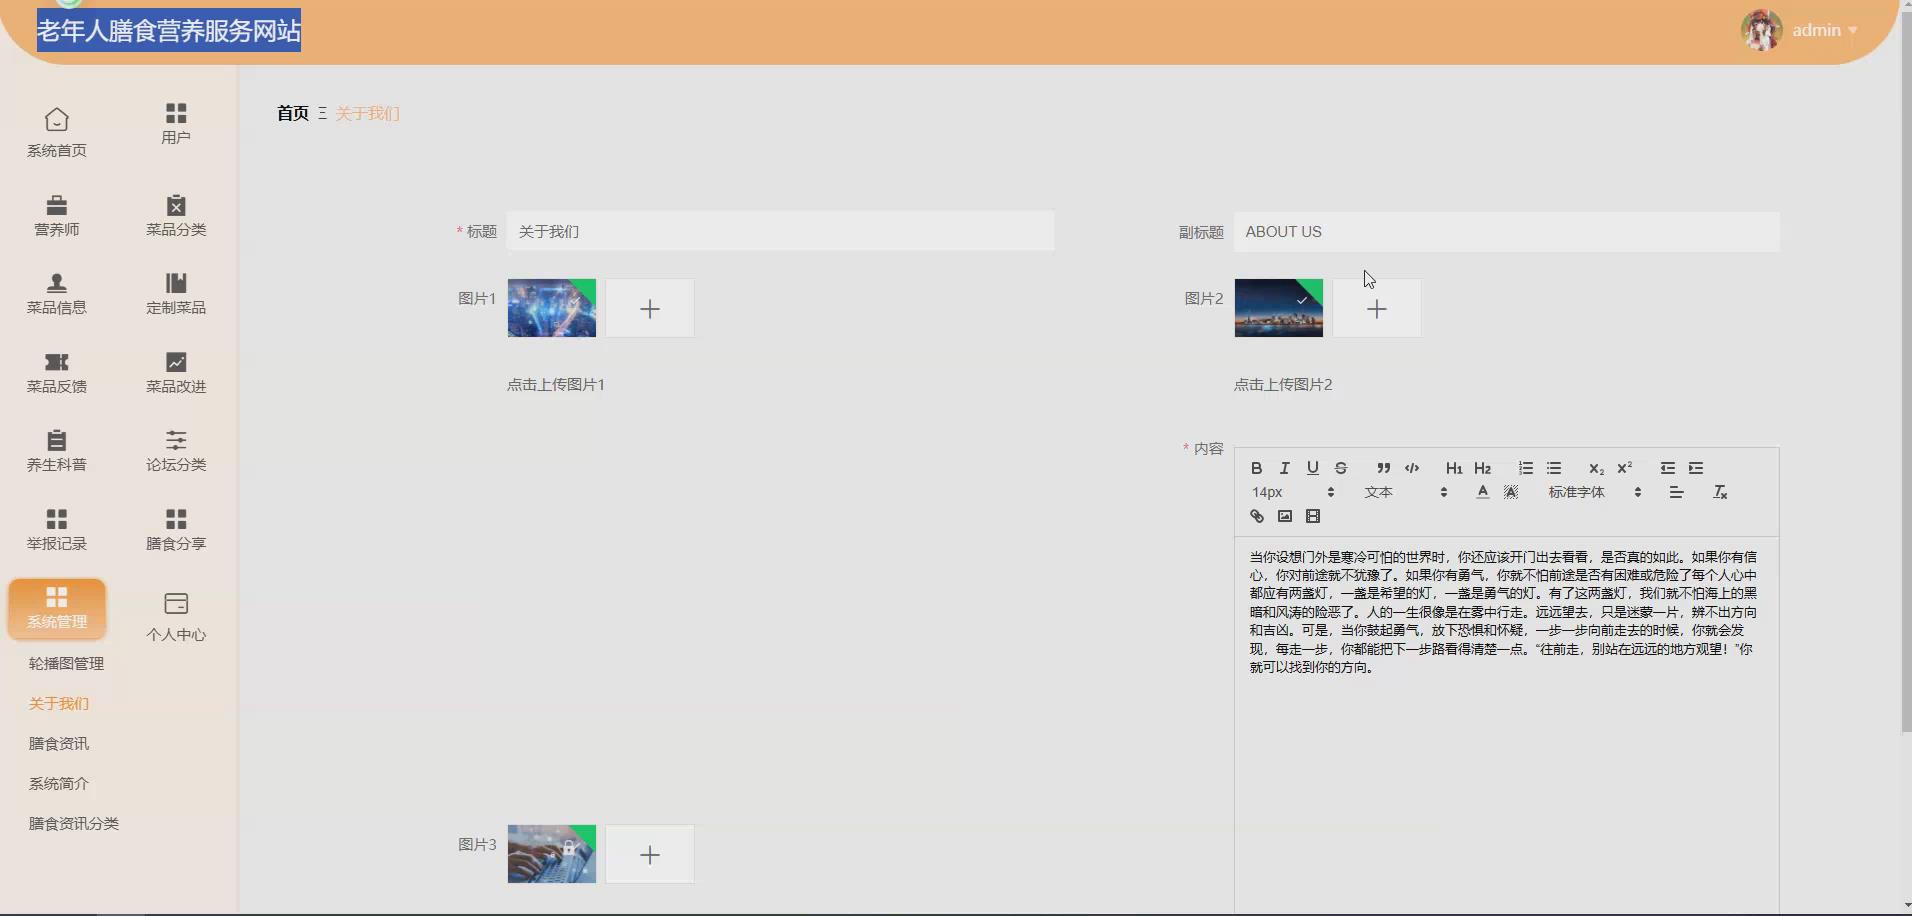Add another image for 图片1
This screenshot has height=916, width=1912.
click(x=650, y=308)
